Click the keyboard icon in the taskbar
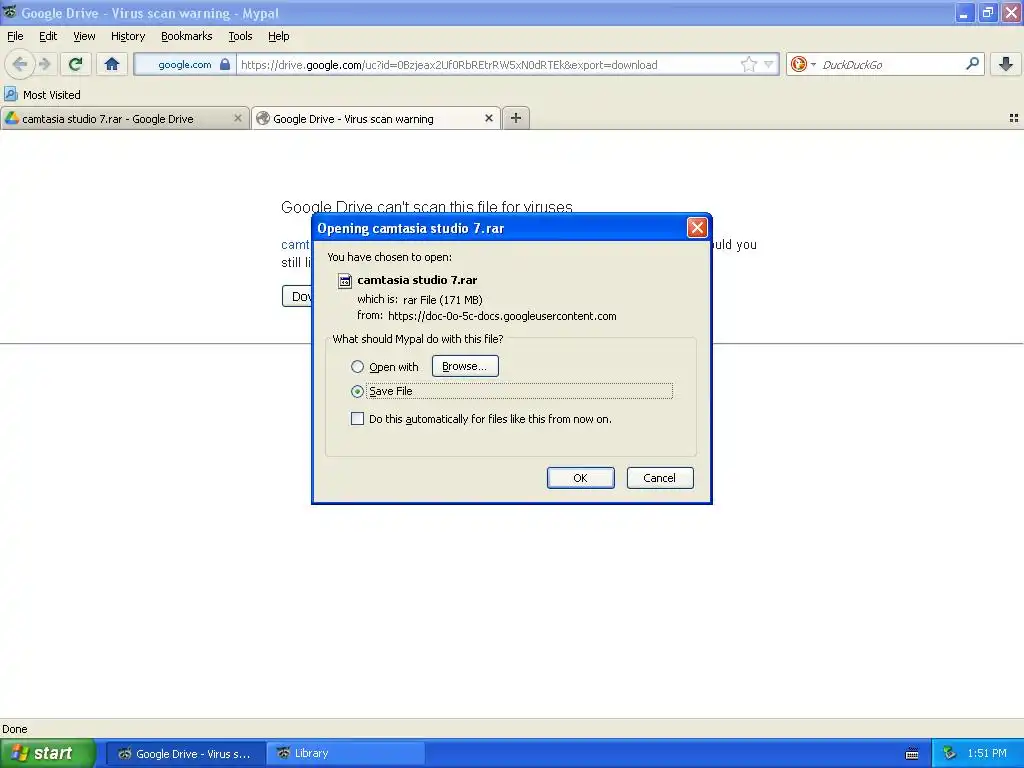Viewport: 1024px width, 768px height. click(x=912, y=754)
